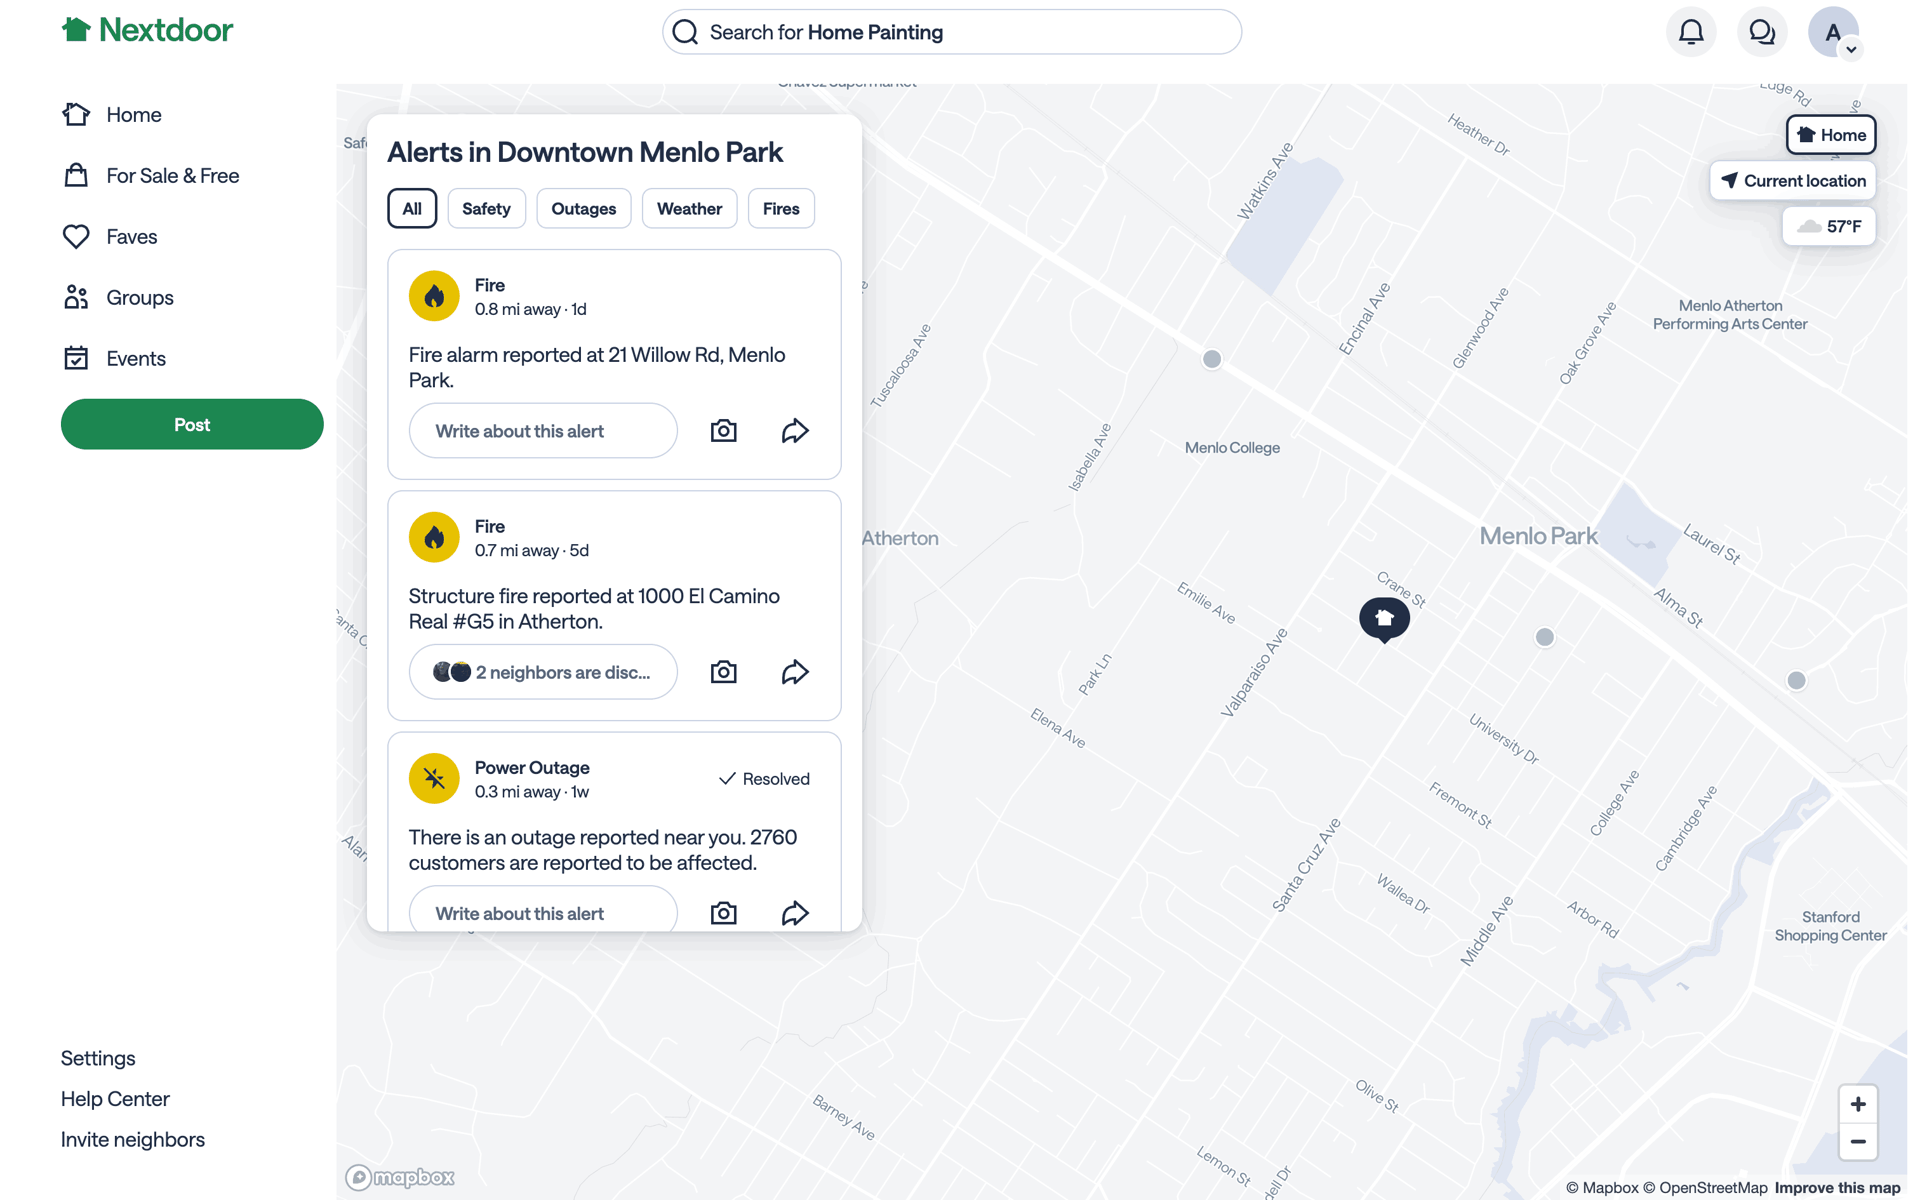Click fire icon of Willow Rd alert
The height and width of the screenshot is (1200, 1920).
coord(434,296)
